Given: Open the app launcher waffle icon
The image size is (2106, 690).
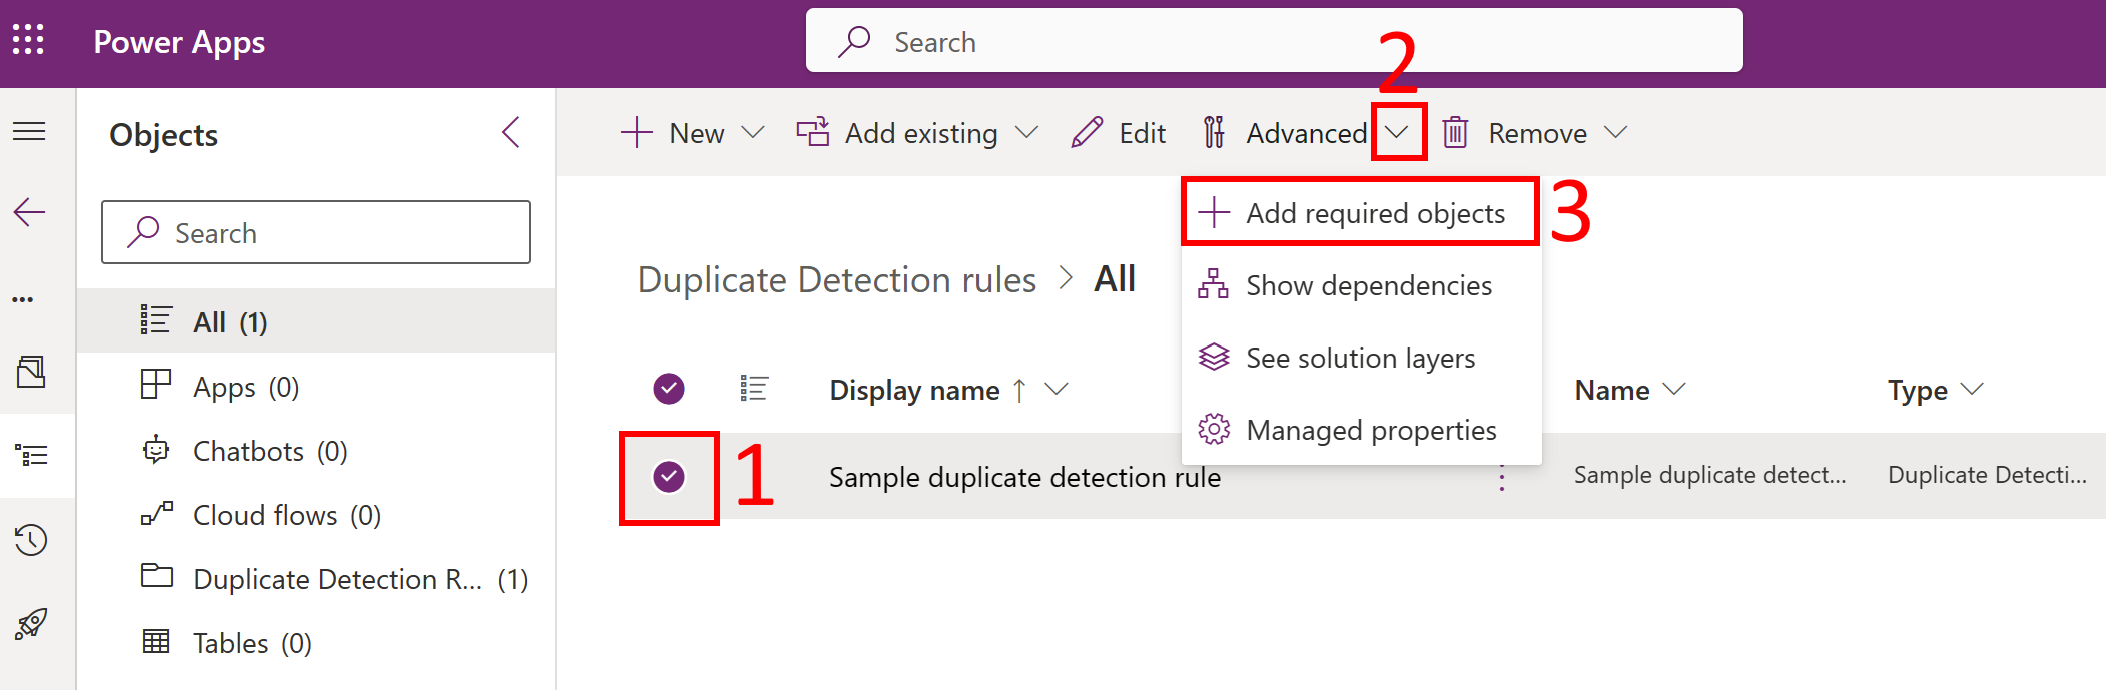Looking at the screenshot, I should point(28,40).
